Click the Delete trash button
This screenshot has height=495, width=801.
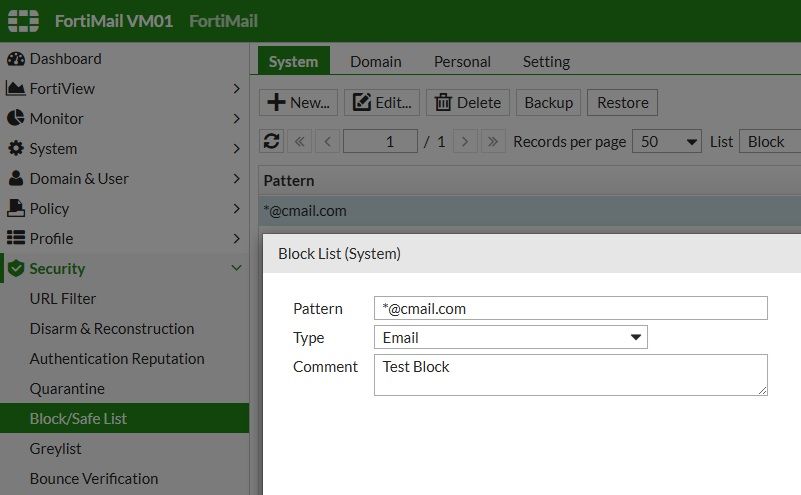468,102
